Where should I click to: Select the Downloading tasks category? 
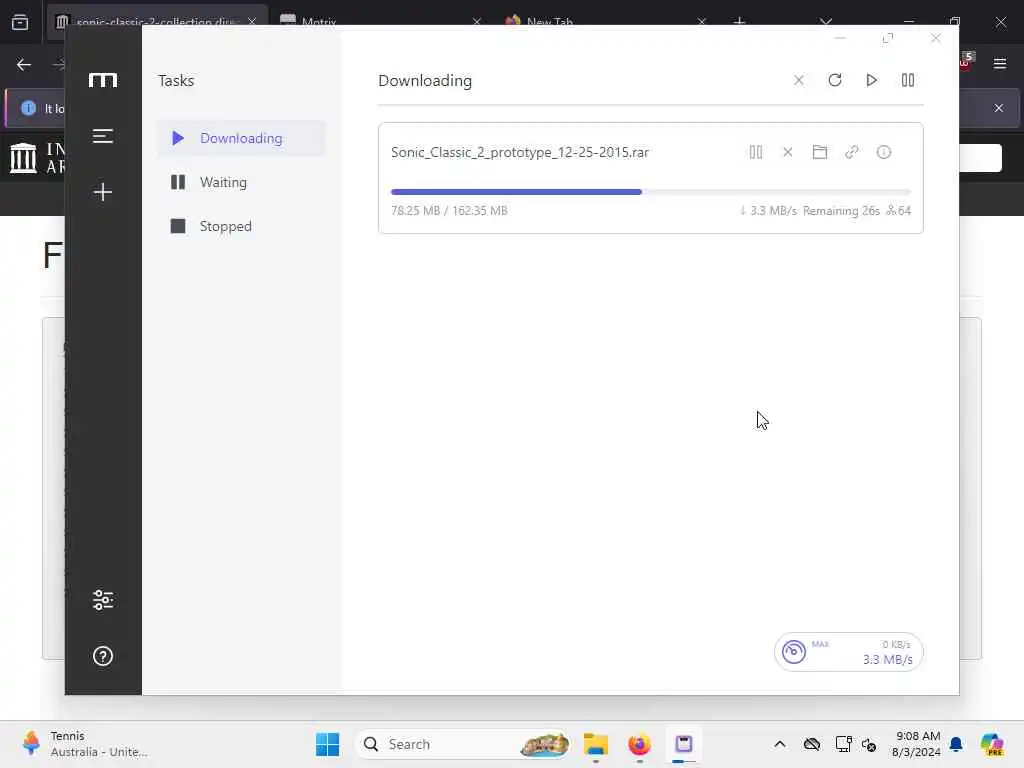pyautogui.click(x=241, y=138)
